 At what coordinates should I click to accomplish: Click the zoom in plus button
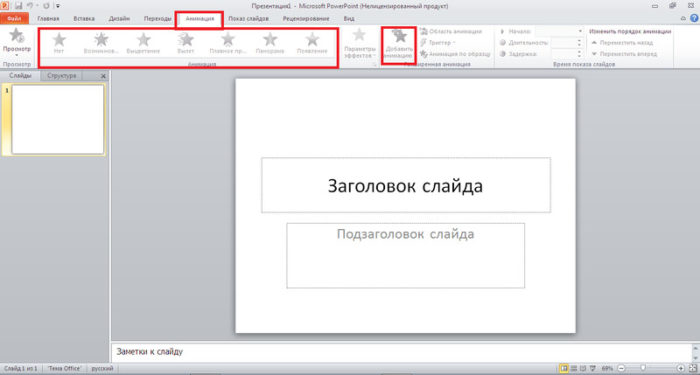pos(681,369)
